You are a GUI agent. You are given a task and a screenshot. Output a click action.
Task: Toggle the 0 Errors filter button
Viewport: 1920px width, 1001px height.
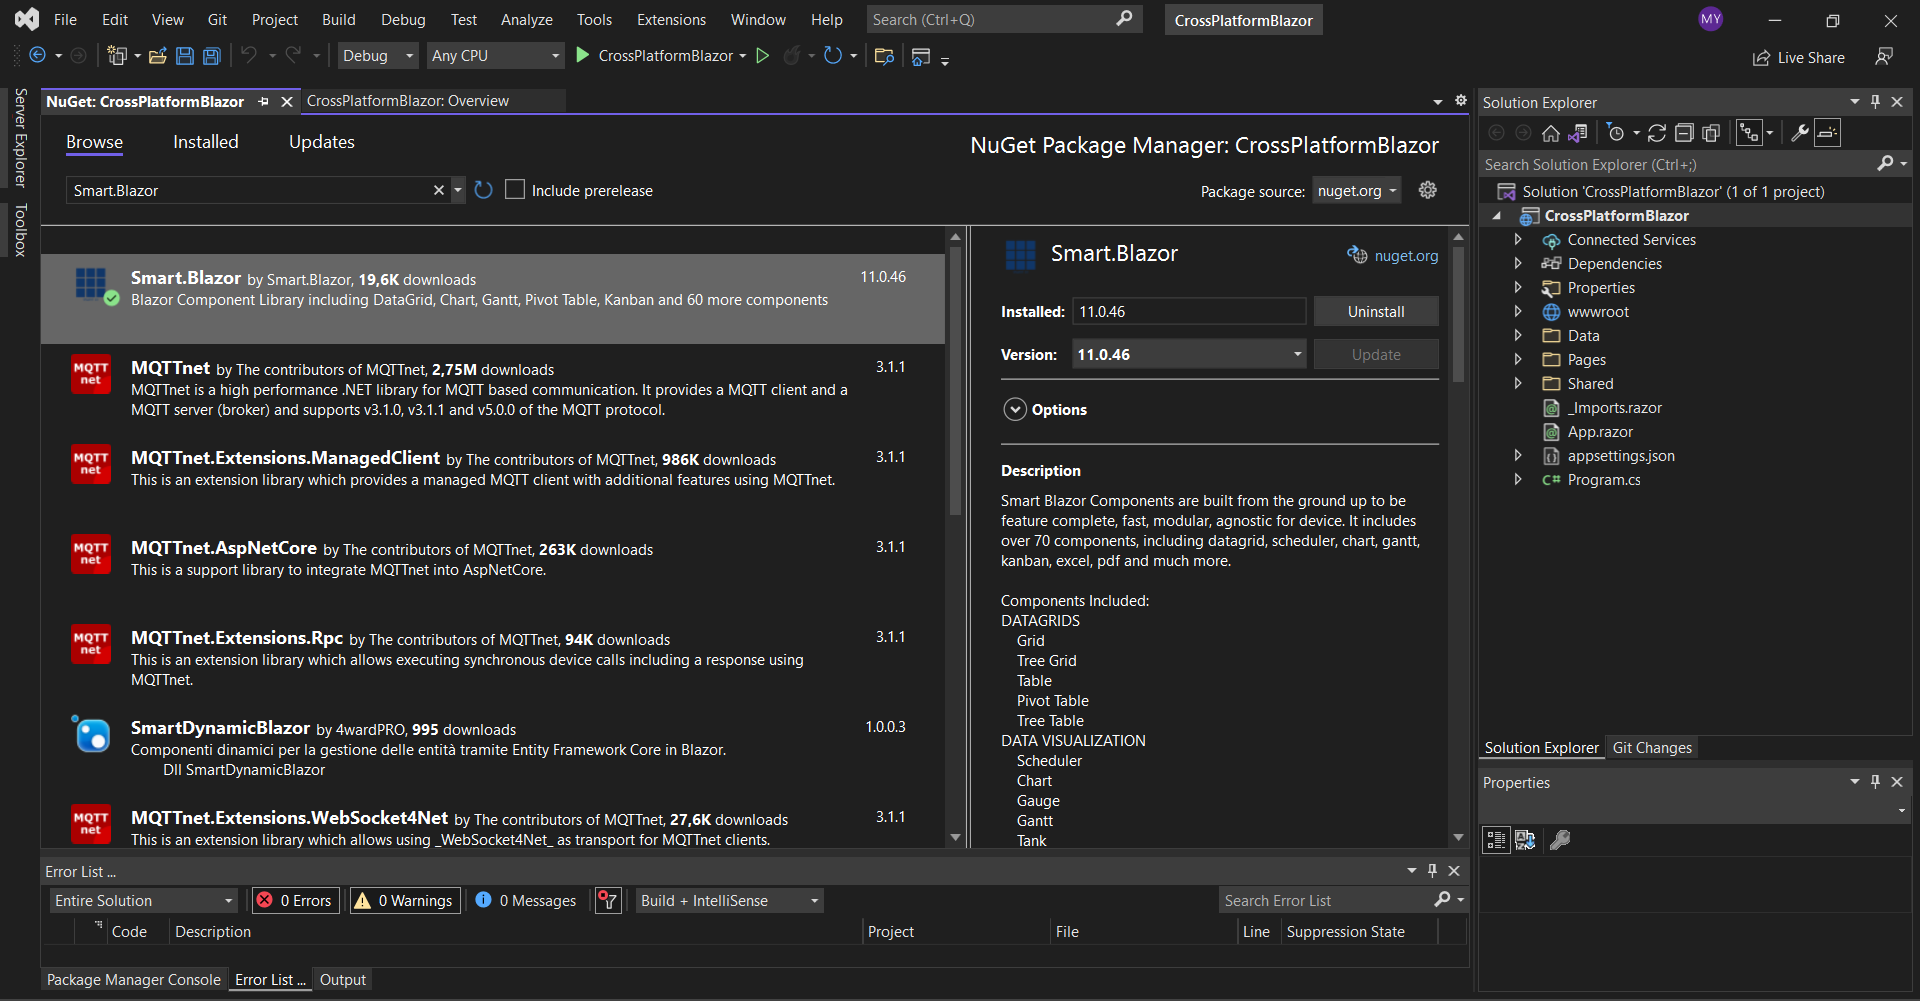point(296,900)
